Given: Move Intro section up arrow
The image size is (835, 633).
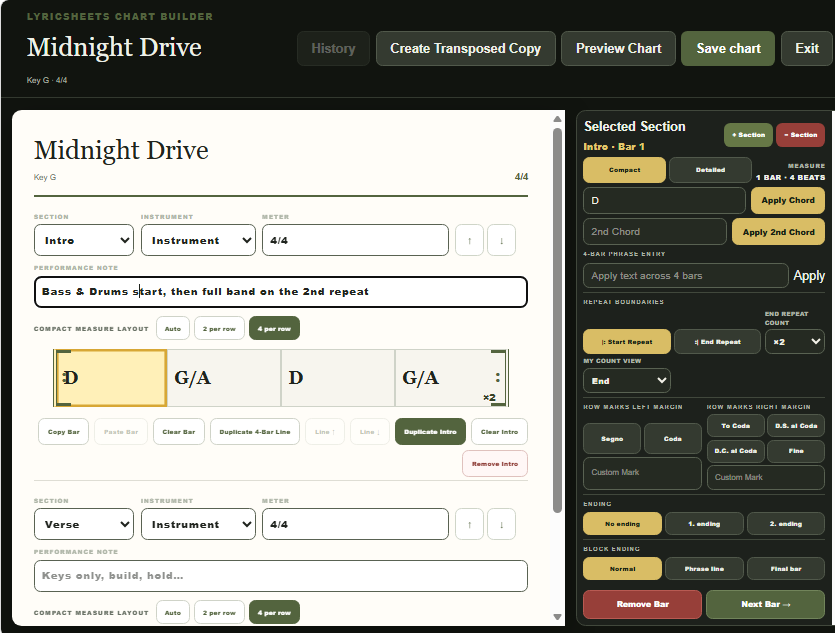Looking at the screenshot, I should (x=469, y=240).
